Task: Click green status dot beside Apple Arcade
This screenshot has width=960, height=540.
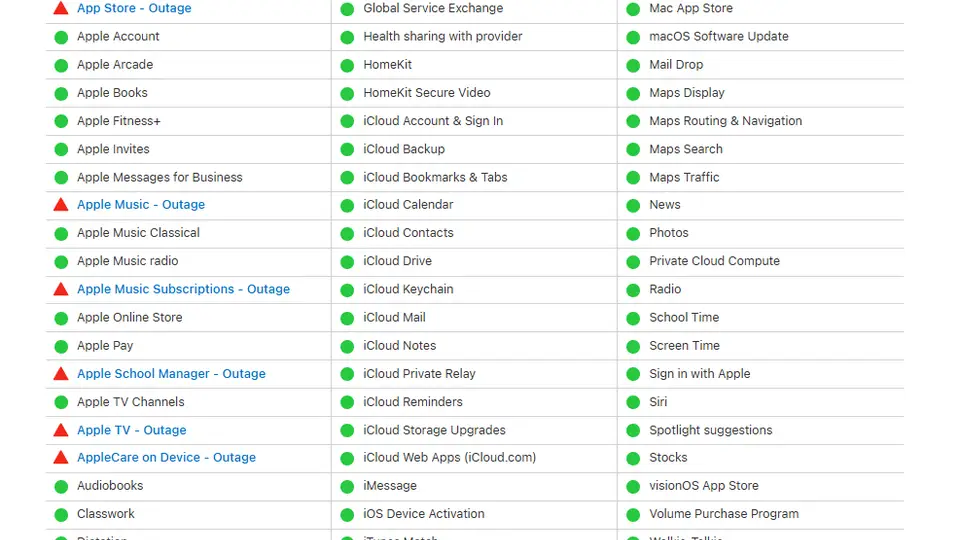Action: [61, 66]
